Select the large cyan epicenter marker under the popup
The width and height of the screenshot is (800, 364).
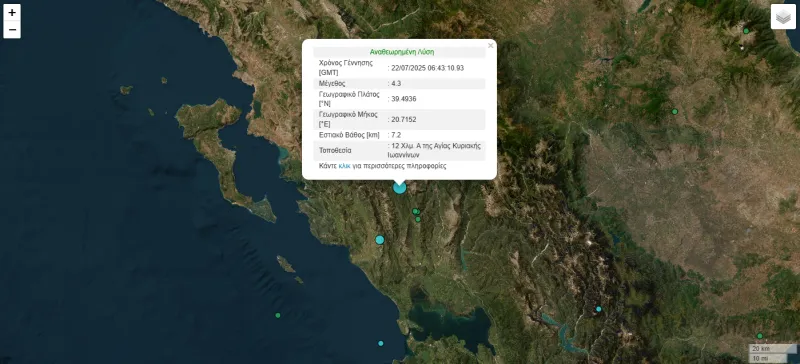tap(399, 187)
